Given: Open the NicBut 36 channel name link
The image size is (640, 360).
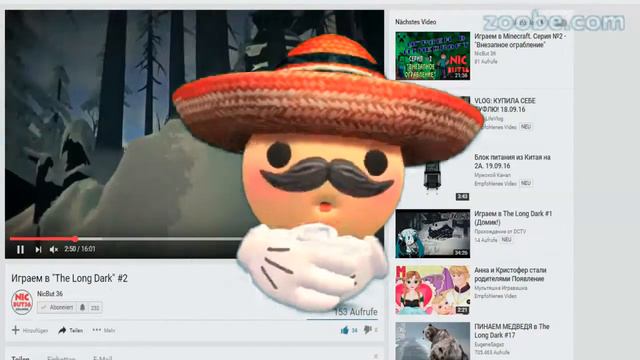Looking at the screenshot, I should tap(50, 293).
